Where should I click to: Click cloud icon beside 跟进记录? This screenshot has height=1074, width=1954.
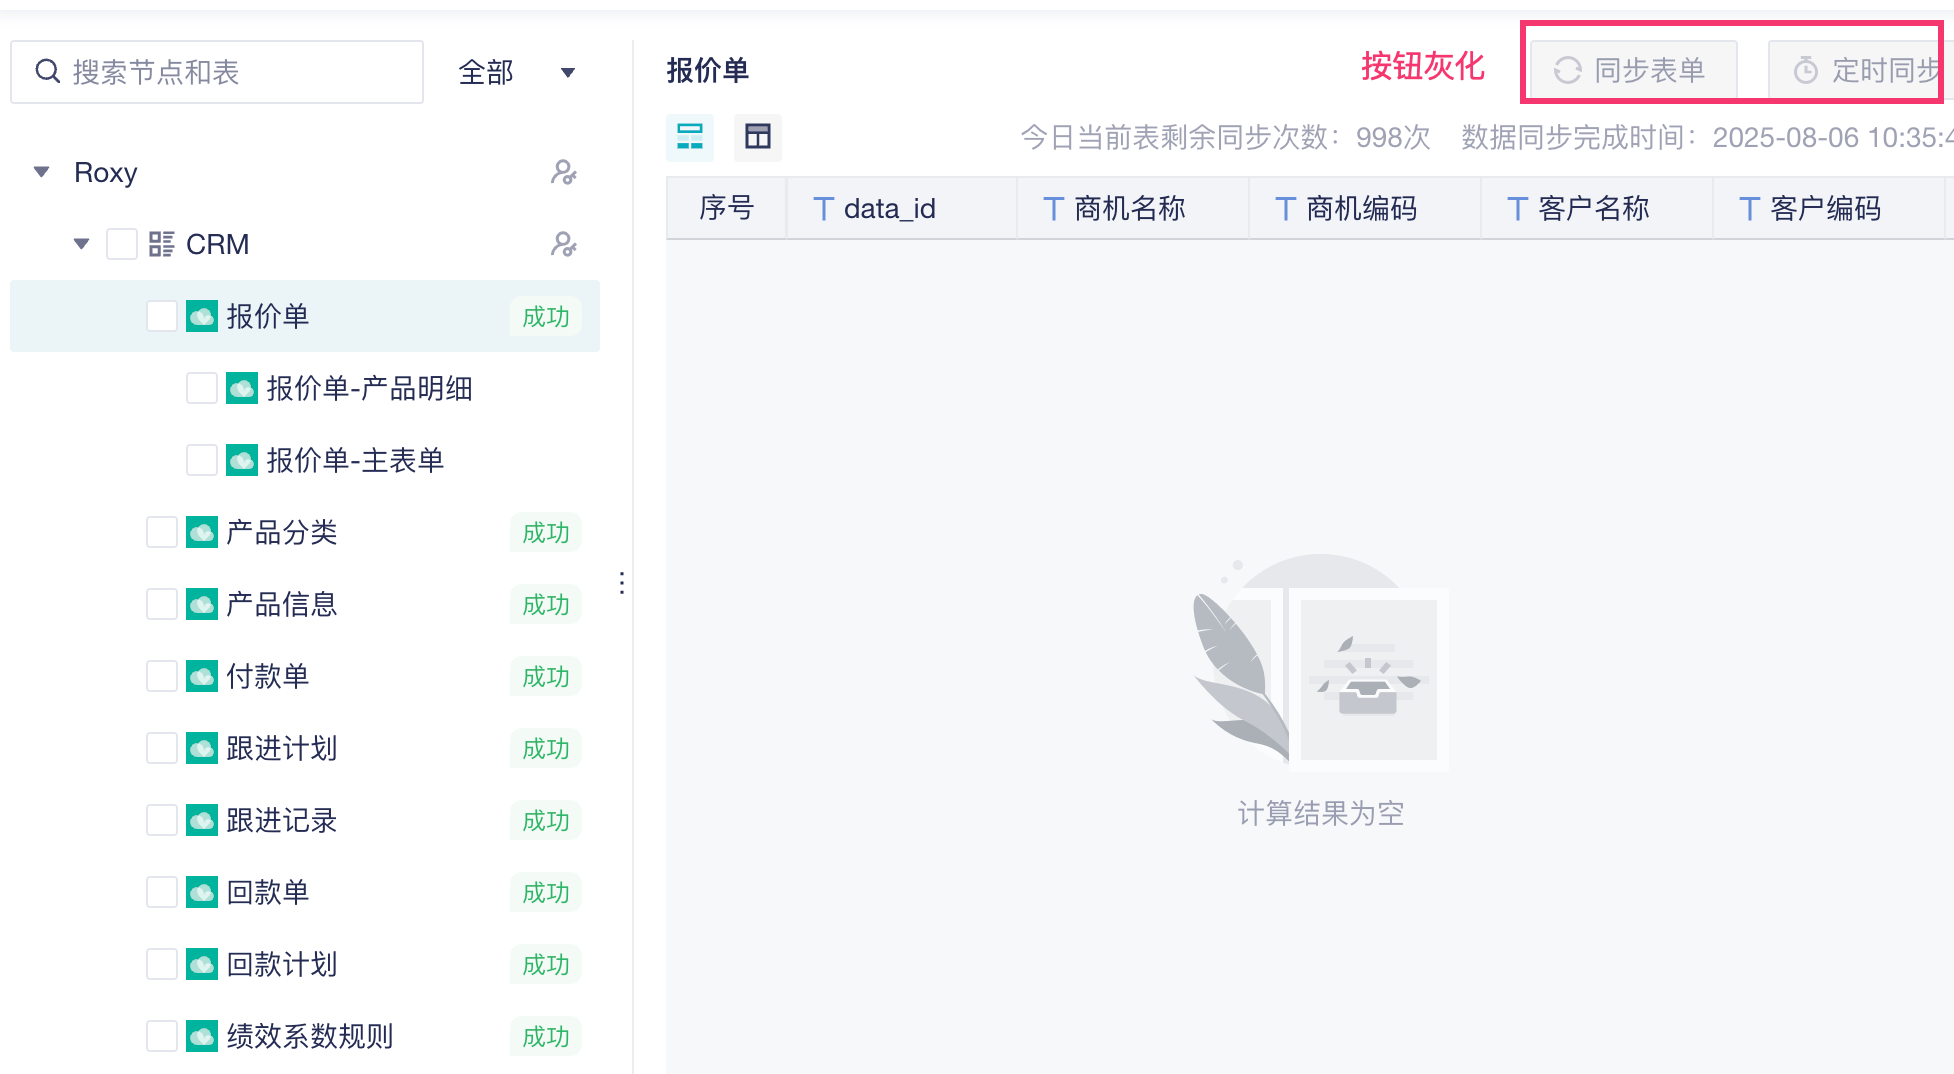click(202, 820)
